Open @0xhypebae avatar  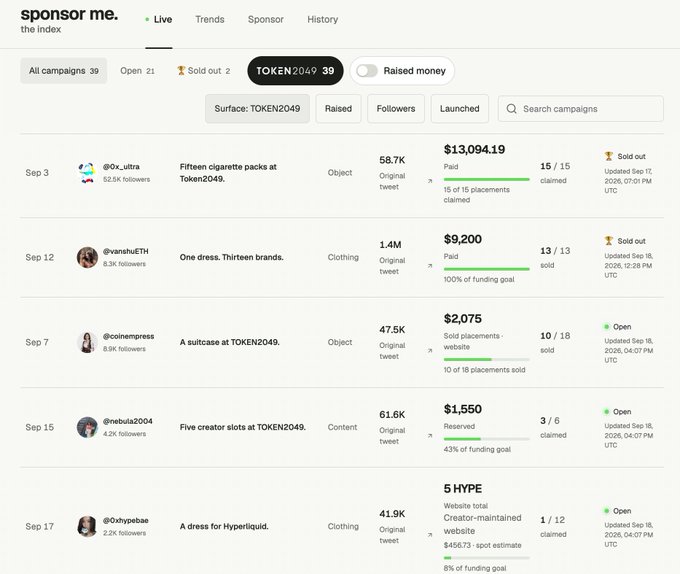click(87, 526)
